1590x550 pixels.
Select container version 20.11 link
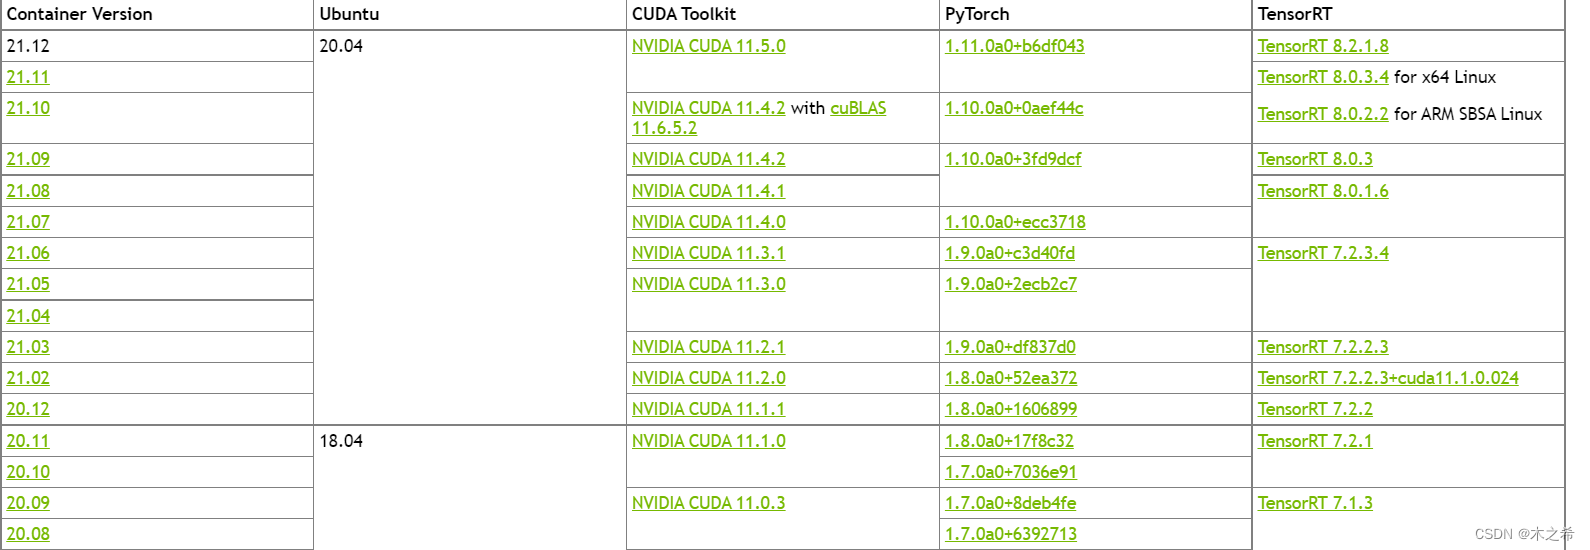[x=28, y=441]
